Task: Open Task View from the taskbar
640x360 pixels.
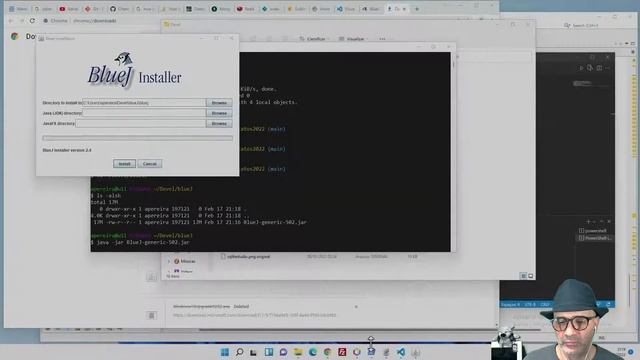Action: click(253, 352)
